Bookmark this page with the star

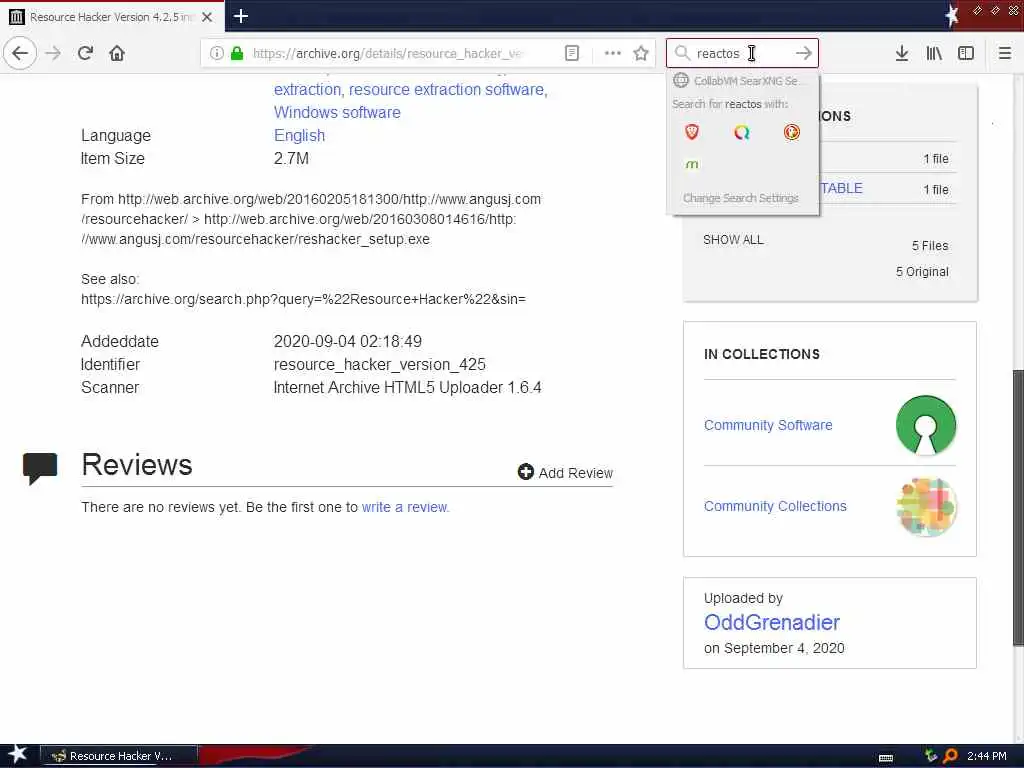point(641,53)
